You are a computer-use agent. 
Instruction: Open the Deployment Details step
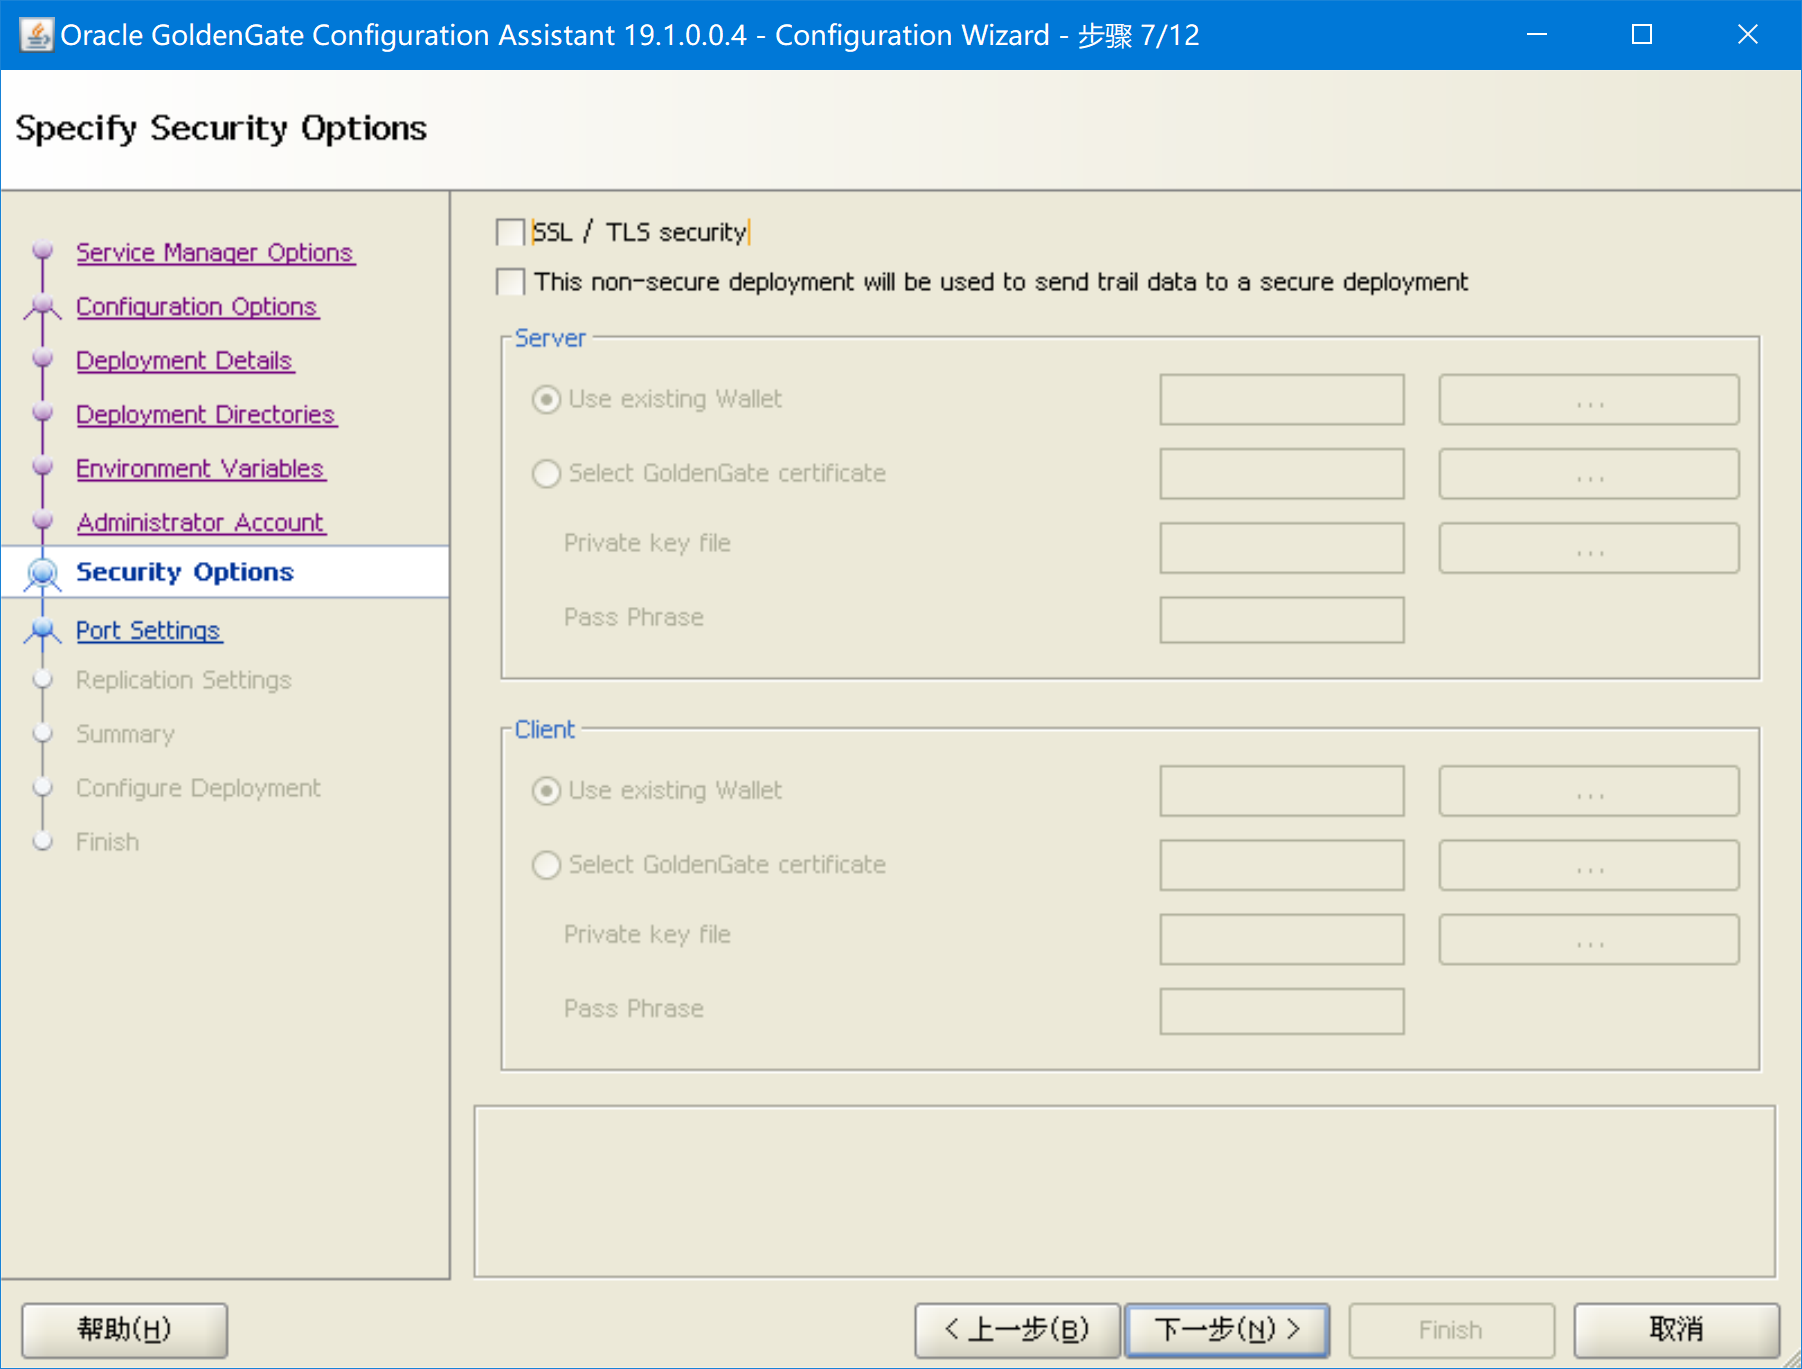pos(185,360)
